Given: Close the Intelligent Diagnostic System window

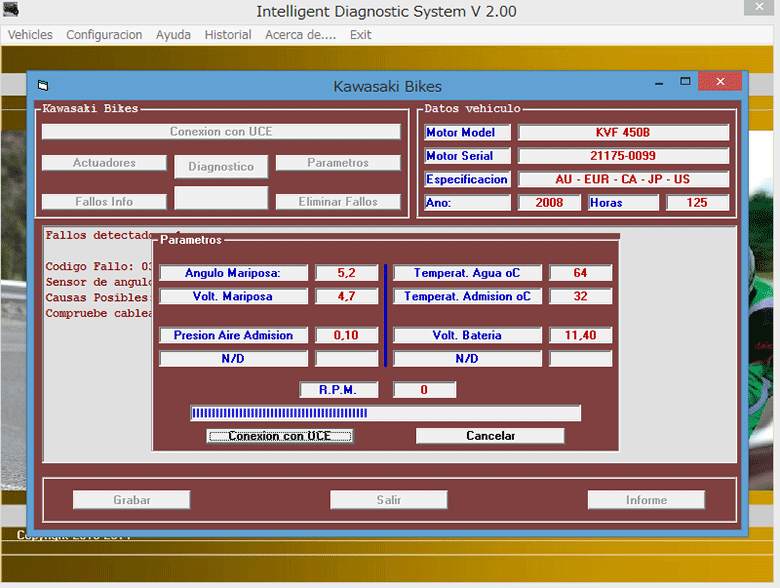Looking at the screenshot, I should point(759,7).
